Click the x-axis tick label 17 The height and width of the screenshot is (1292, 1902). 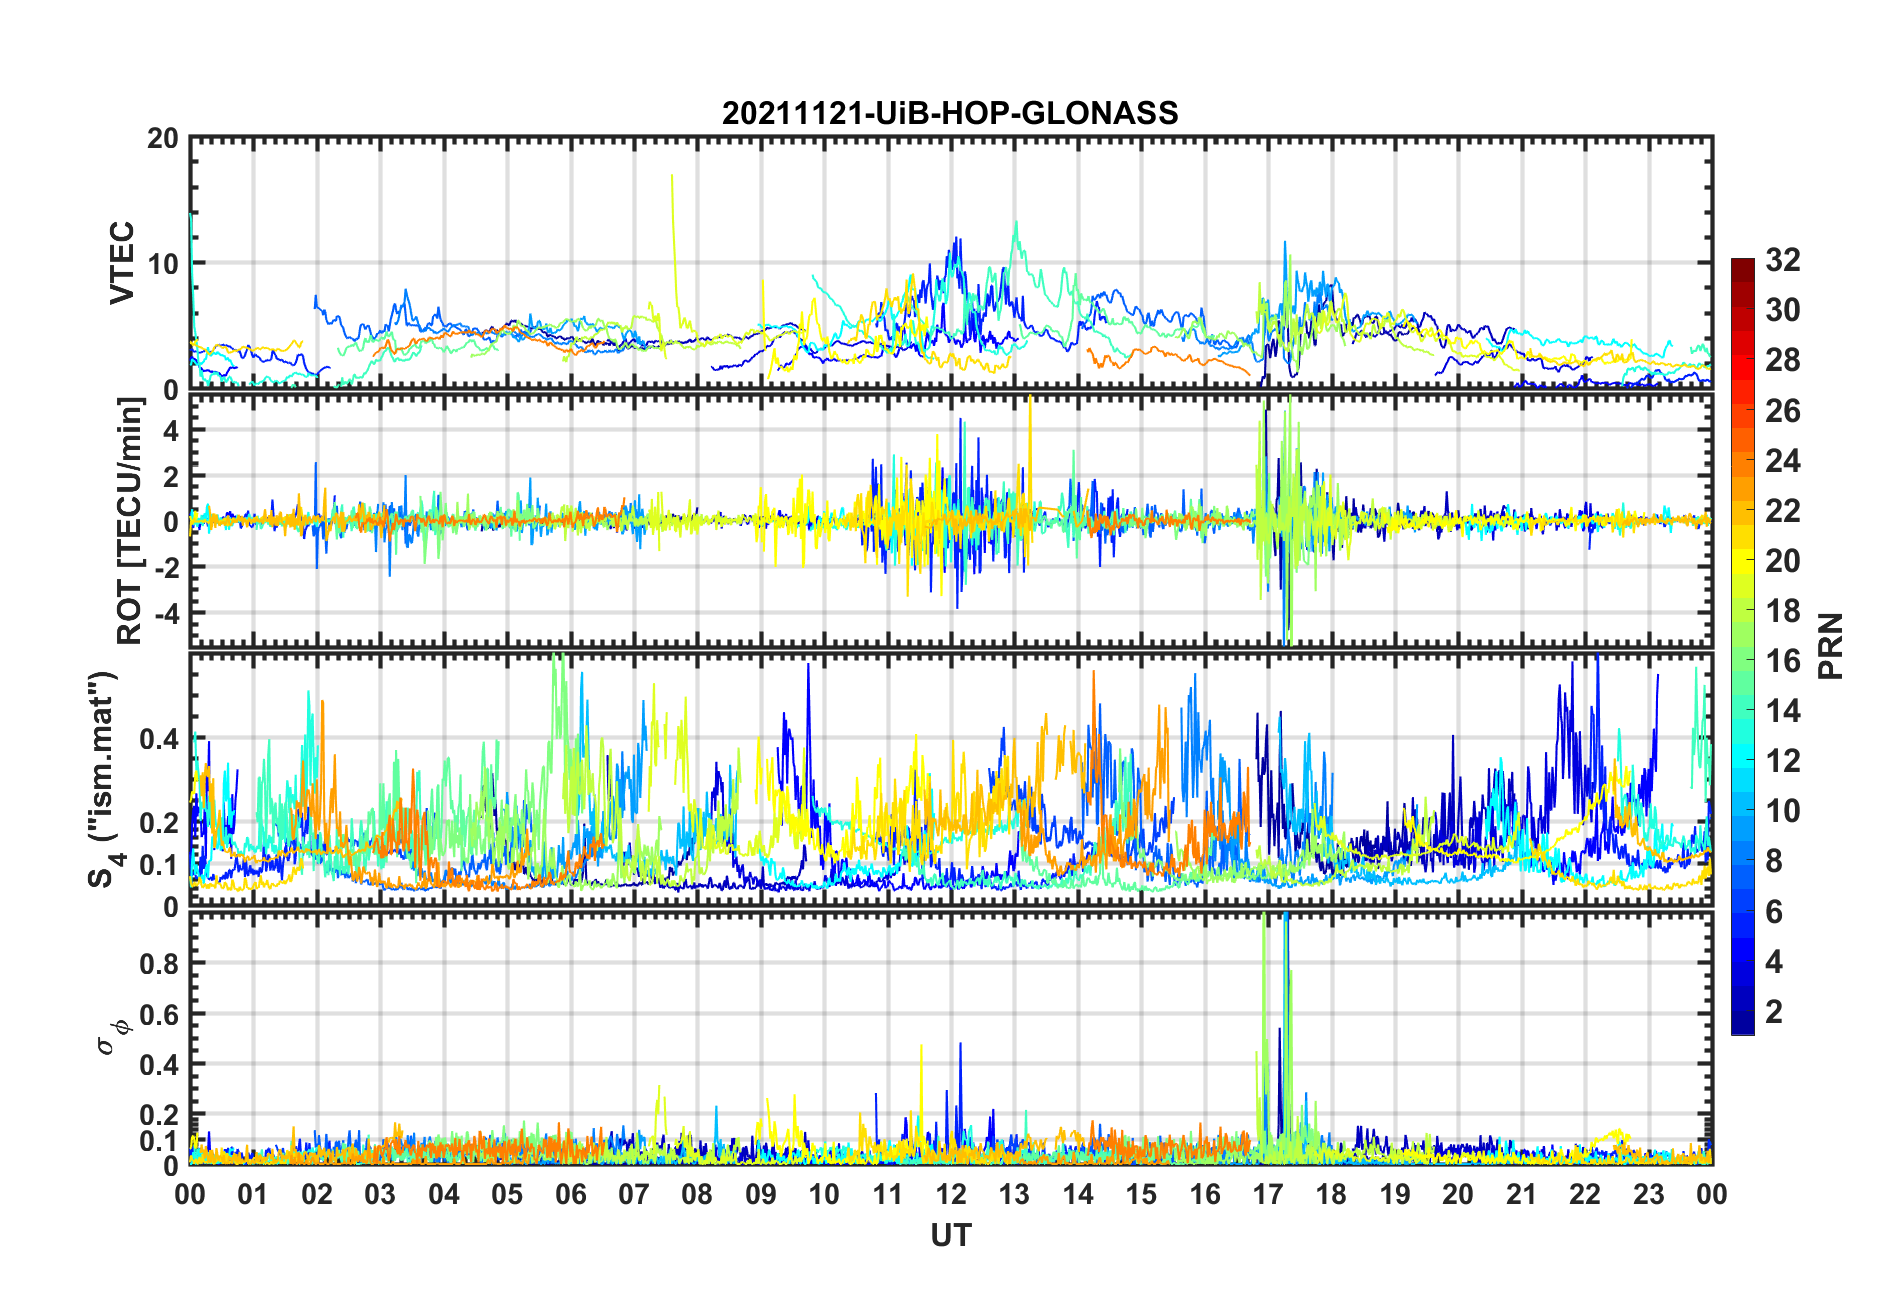1267,1194
